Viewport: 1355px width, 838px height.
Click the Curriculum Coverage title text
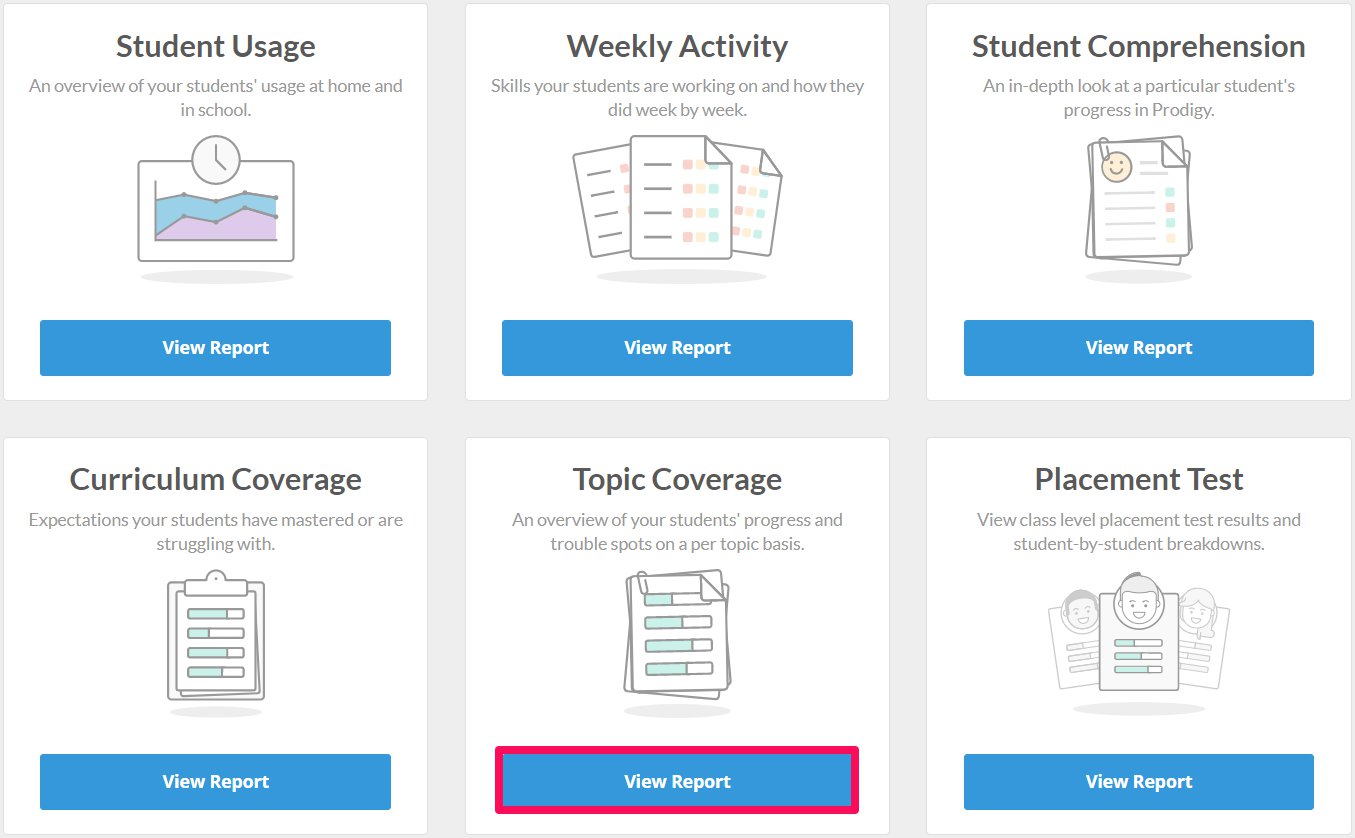(216, 479)
